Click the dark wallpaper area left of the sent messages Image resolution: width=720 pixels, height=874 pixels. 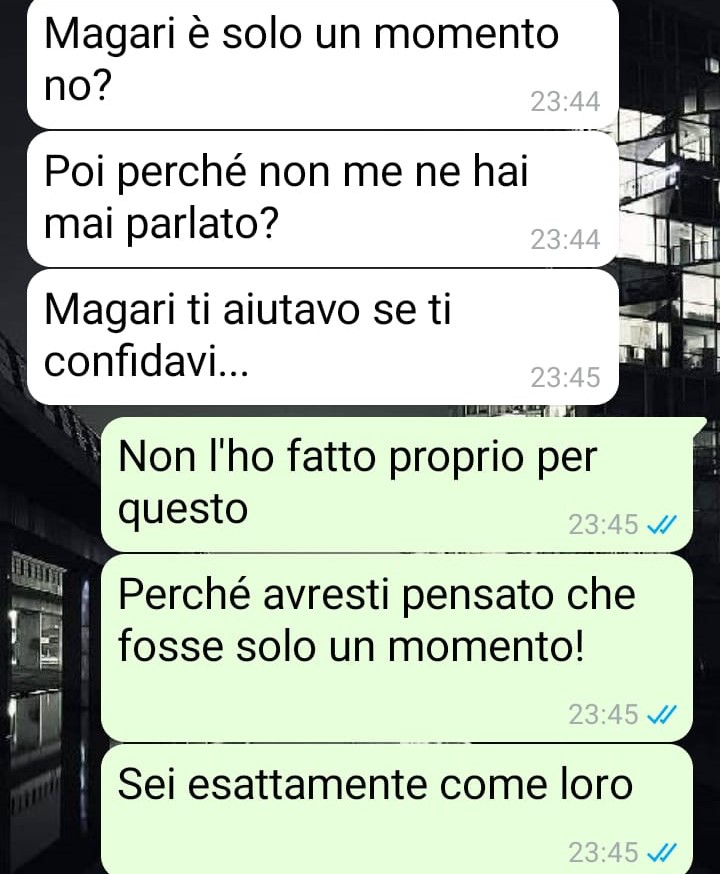point(50,669)
